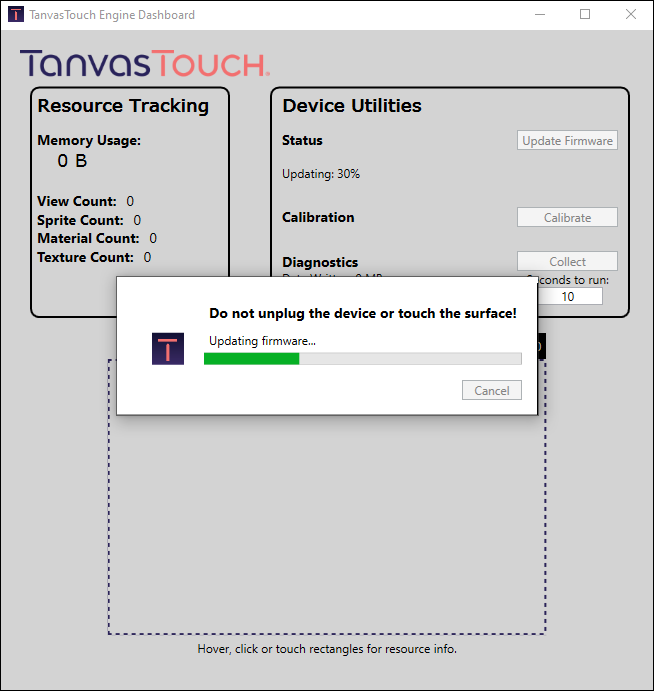Cancel the firmware update
This screenshot has height=691, width=654.
click(x=491, y=390)
